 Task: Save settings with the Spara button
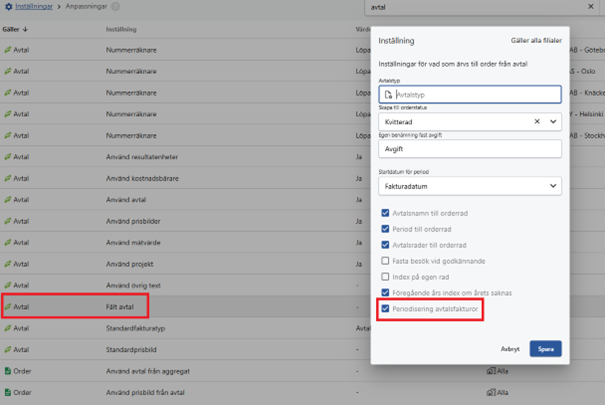(545, 349)
